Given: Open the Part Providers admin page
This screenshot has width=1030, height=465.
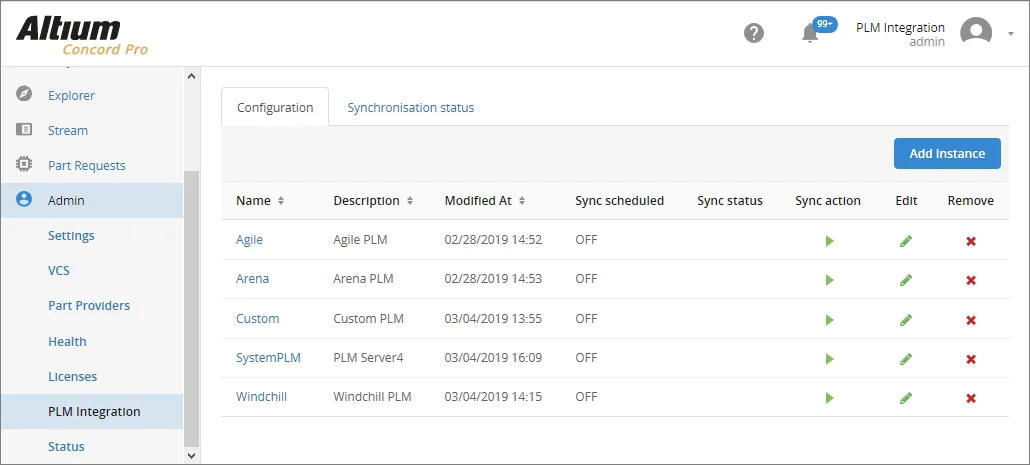Looking at the screenshot, I should pos(89,305).
